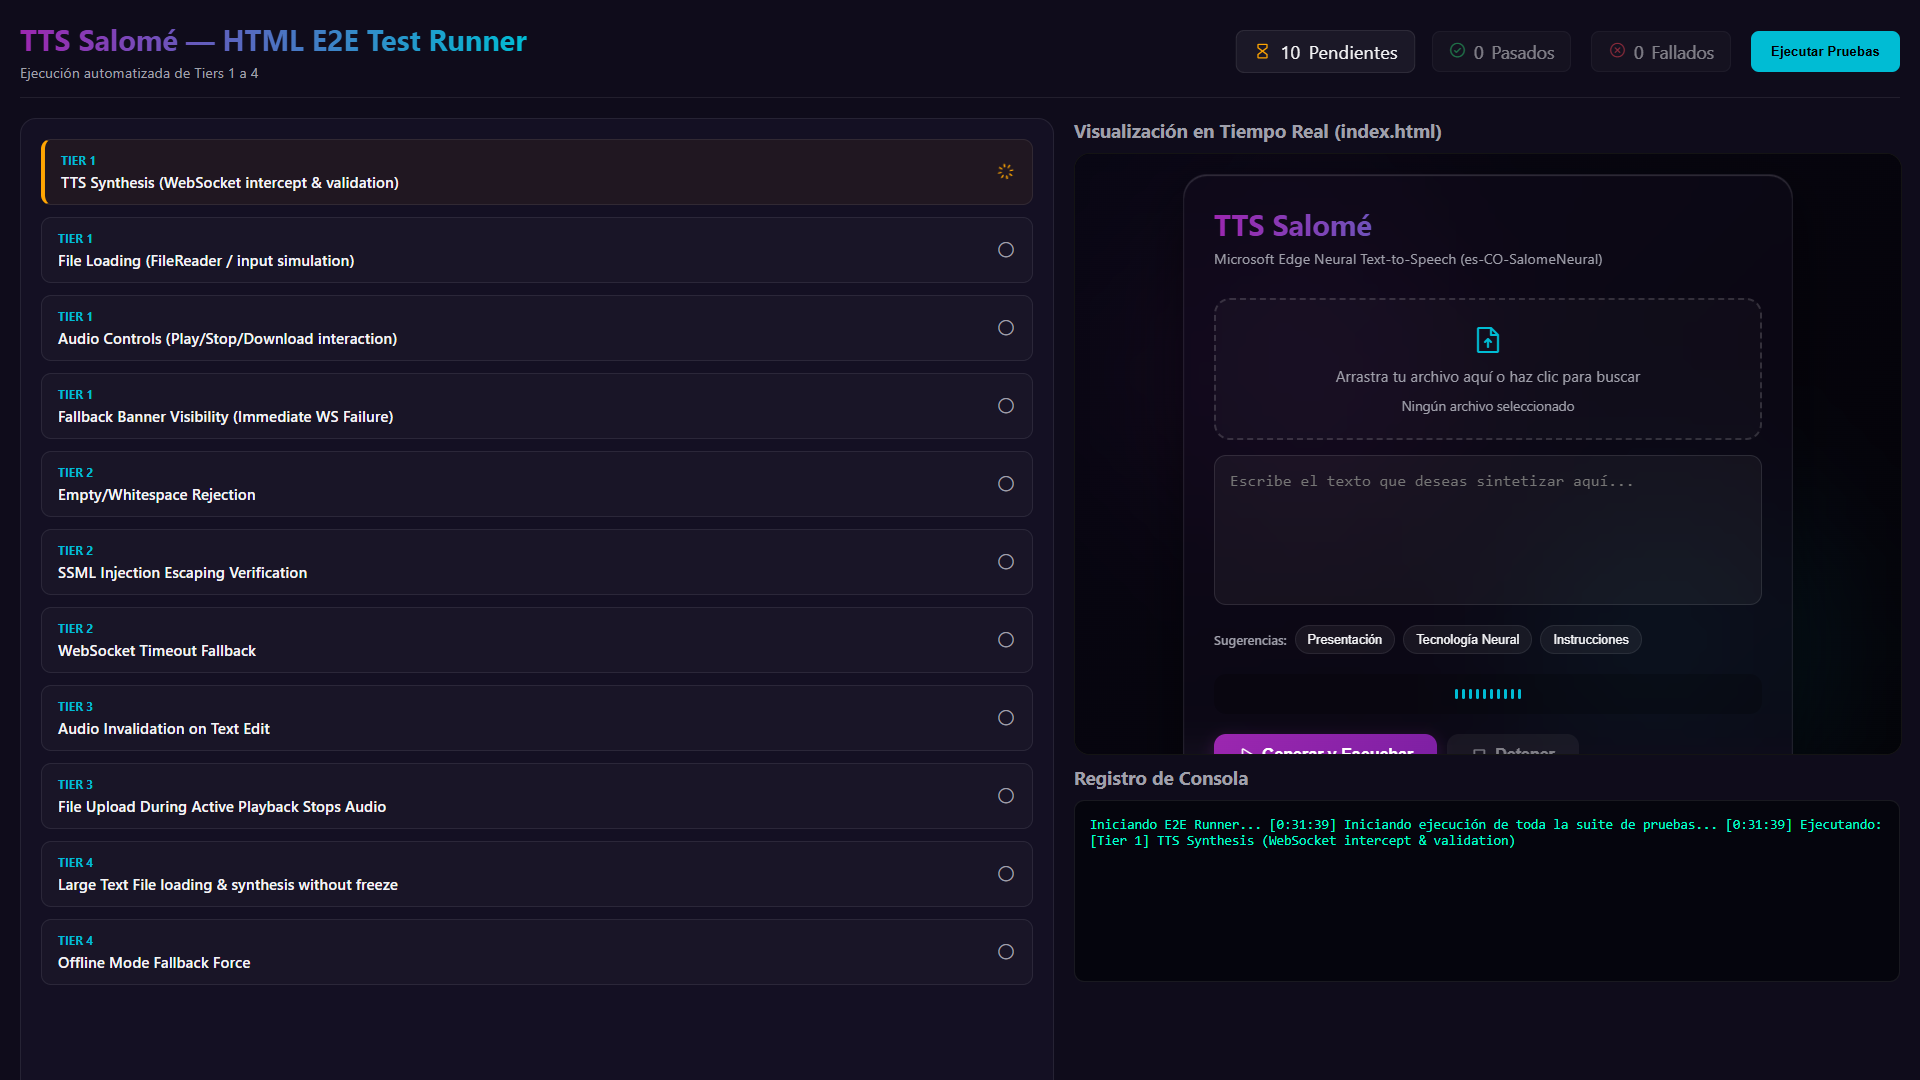Click status circle for SSML Injection Escaping
1920x1080 pixels.
[1006, 562]
